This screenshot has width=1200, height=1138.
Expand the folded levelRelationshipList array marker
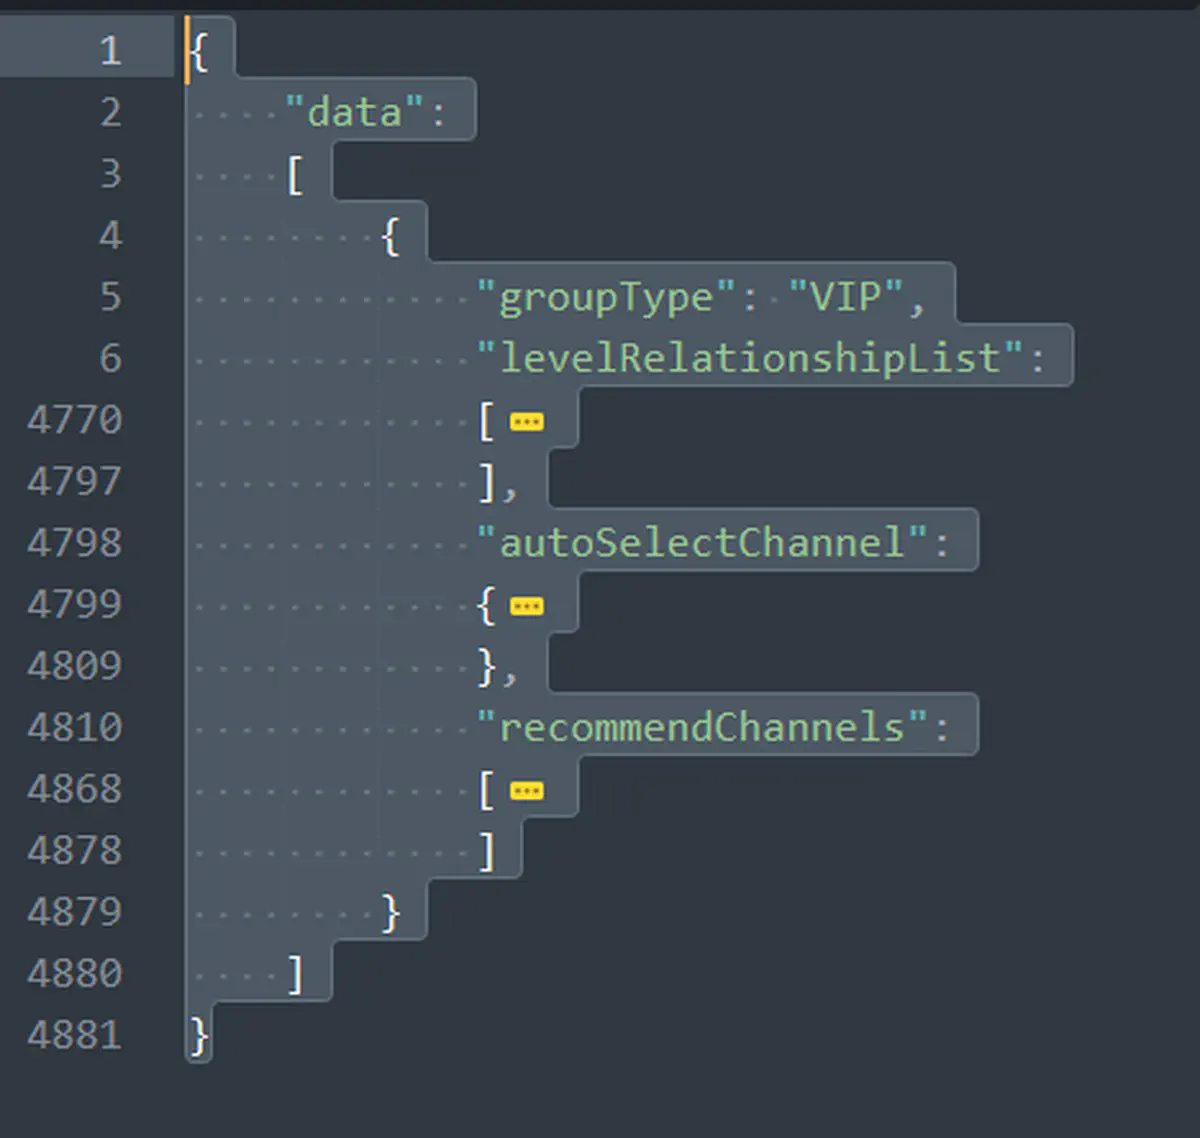(x=526, y=422)
